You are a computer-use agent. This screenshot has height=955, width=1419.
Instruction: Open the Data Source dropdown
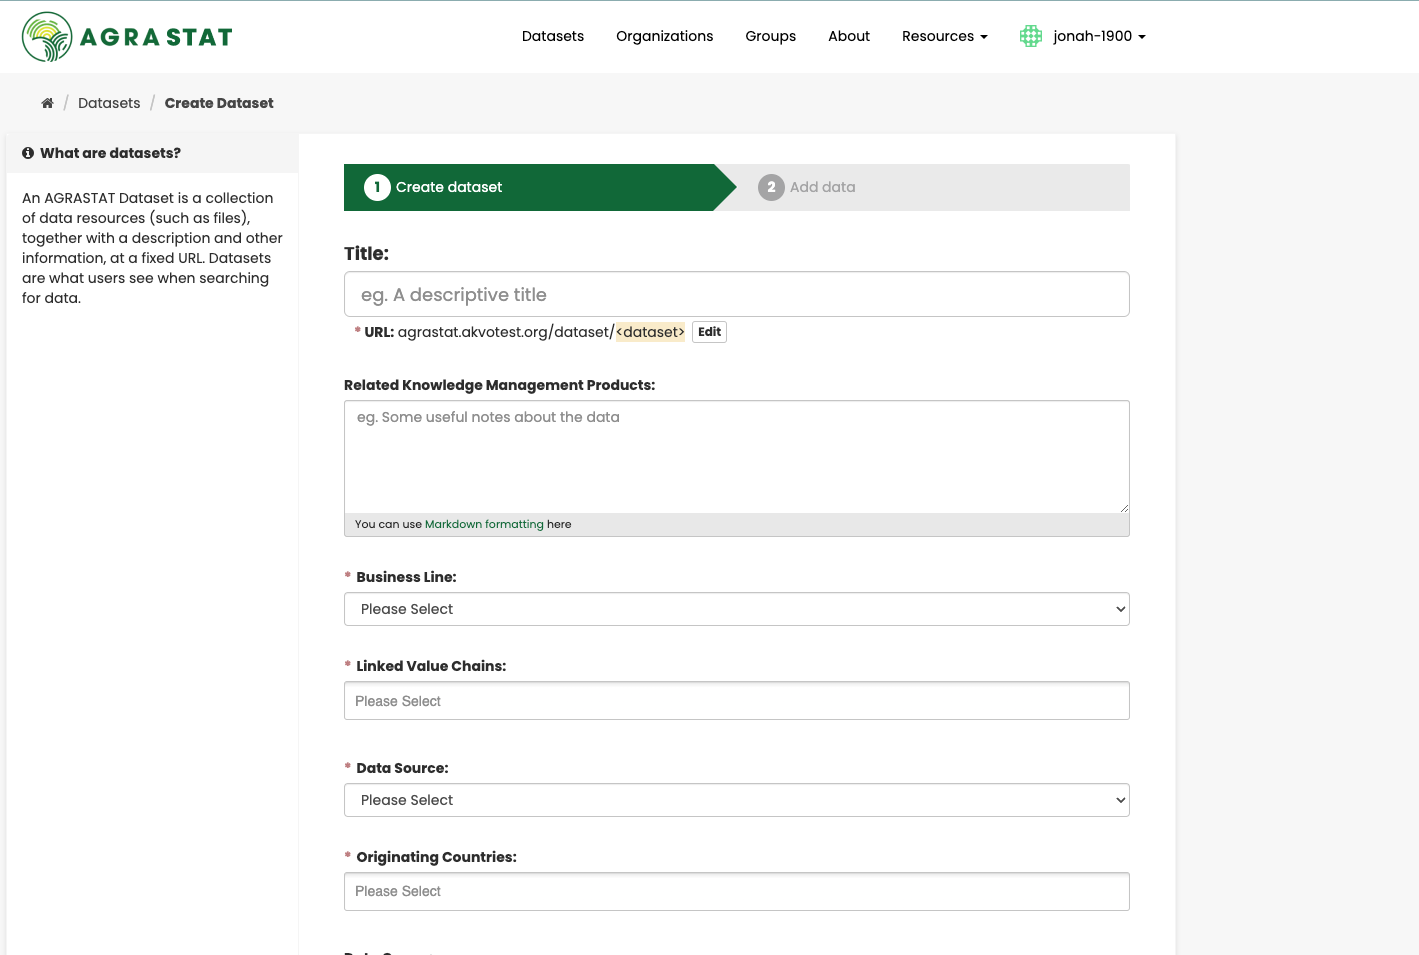coord(737,800)
